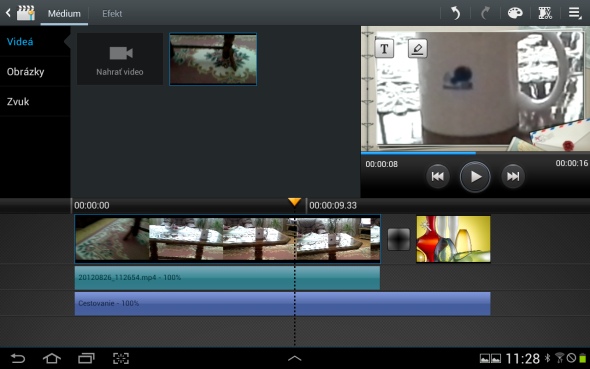Open the transition icon between clips

coord(398,239)
